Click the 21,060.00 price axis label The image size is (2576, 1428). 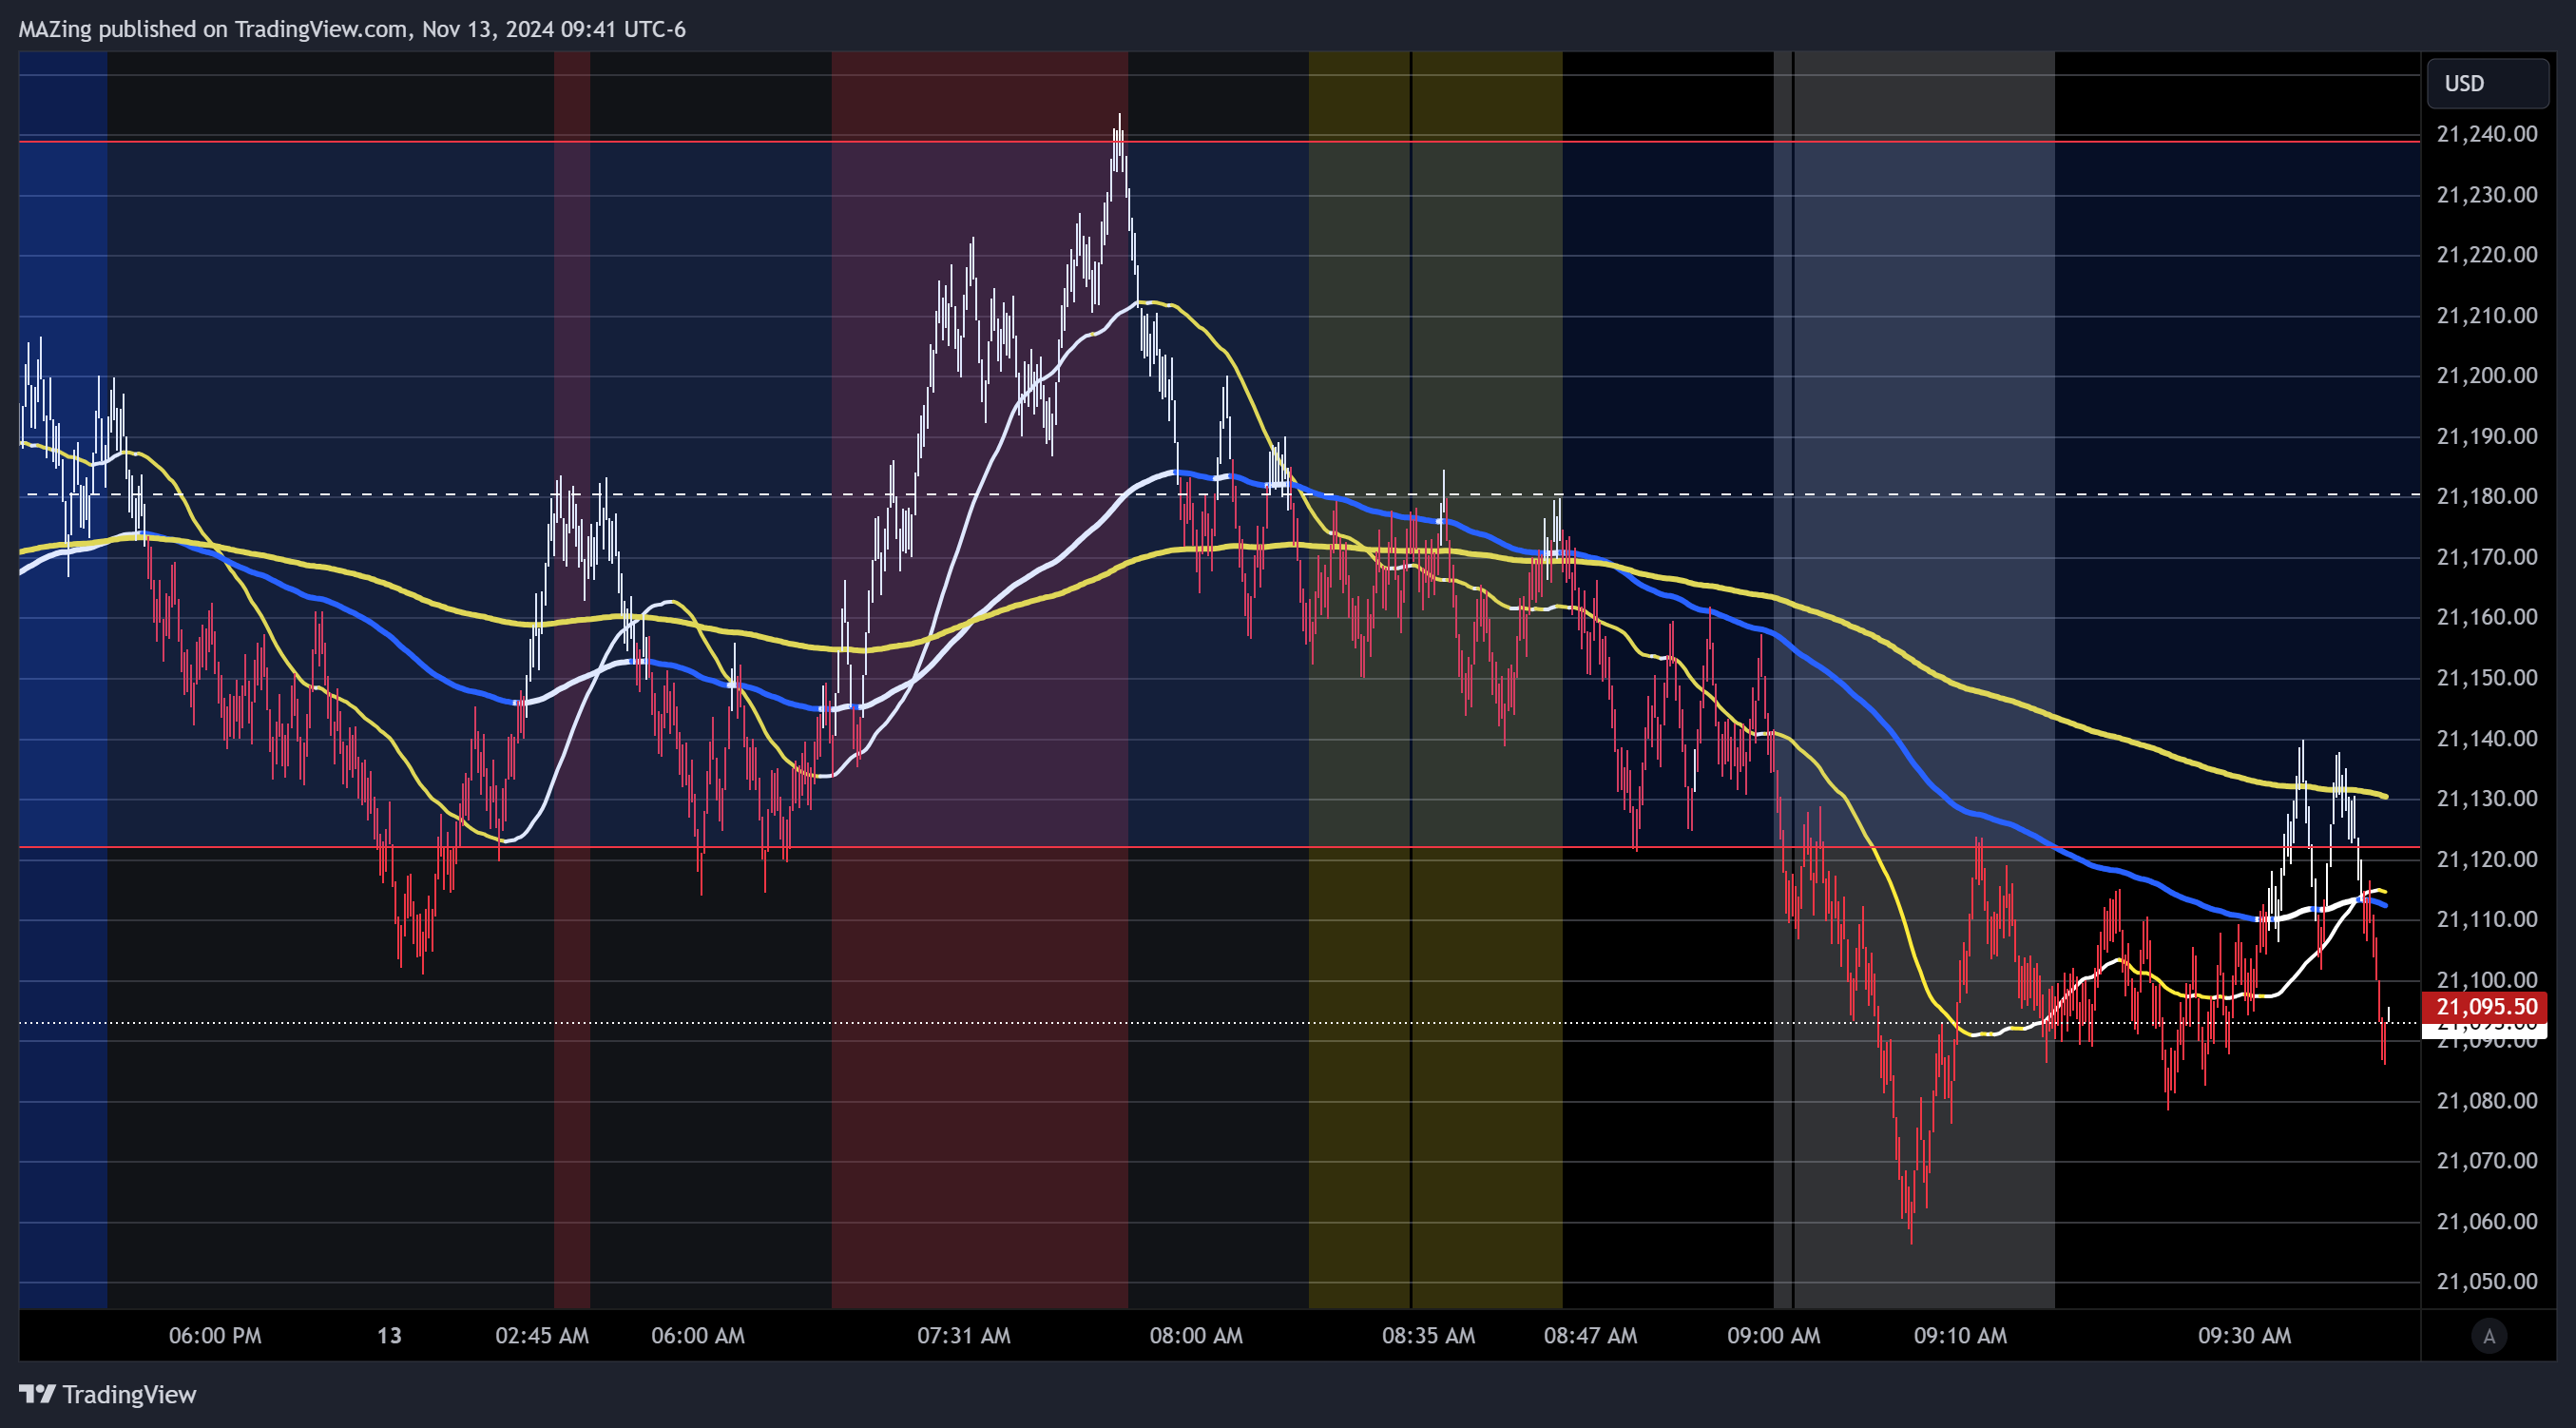(x=2486, y=1221)
